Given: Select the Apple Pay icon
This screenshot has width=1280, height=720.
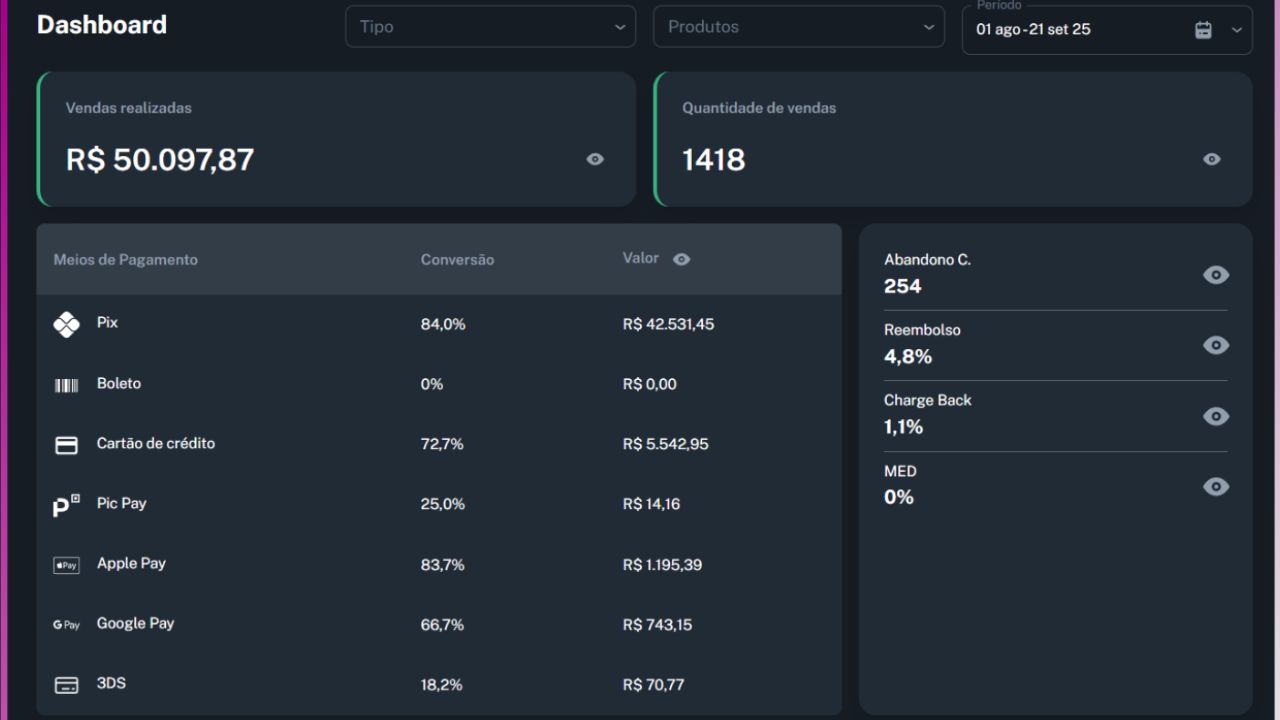Looking at the screenshot, I should (x=66, y=564).
